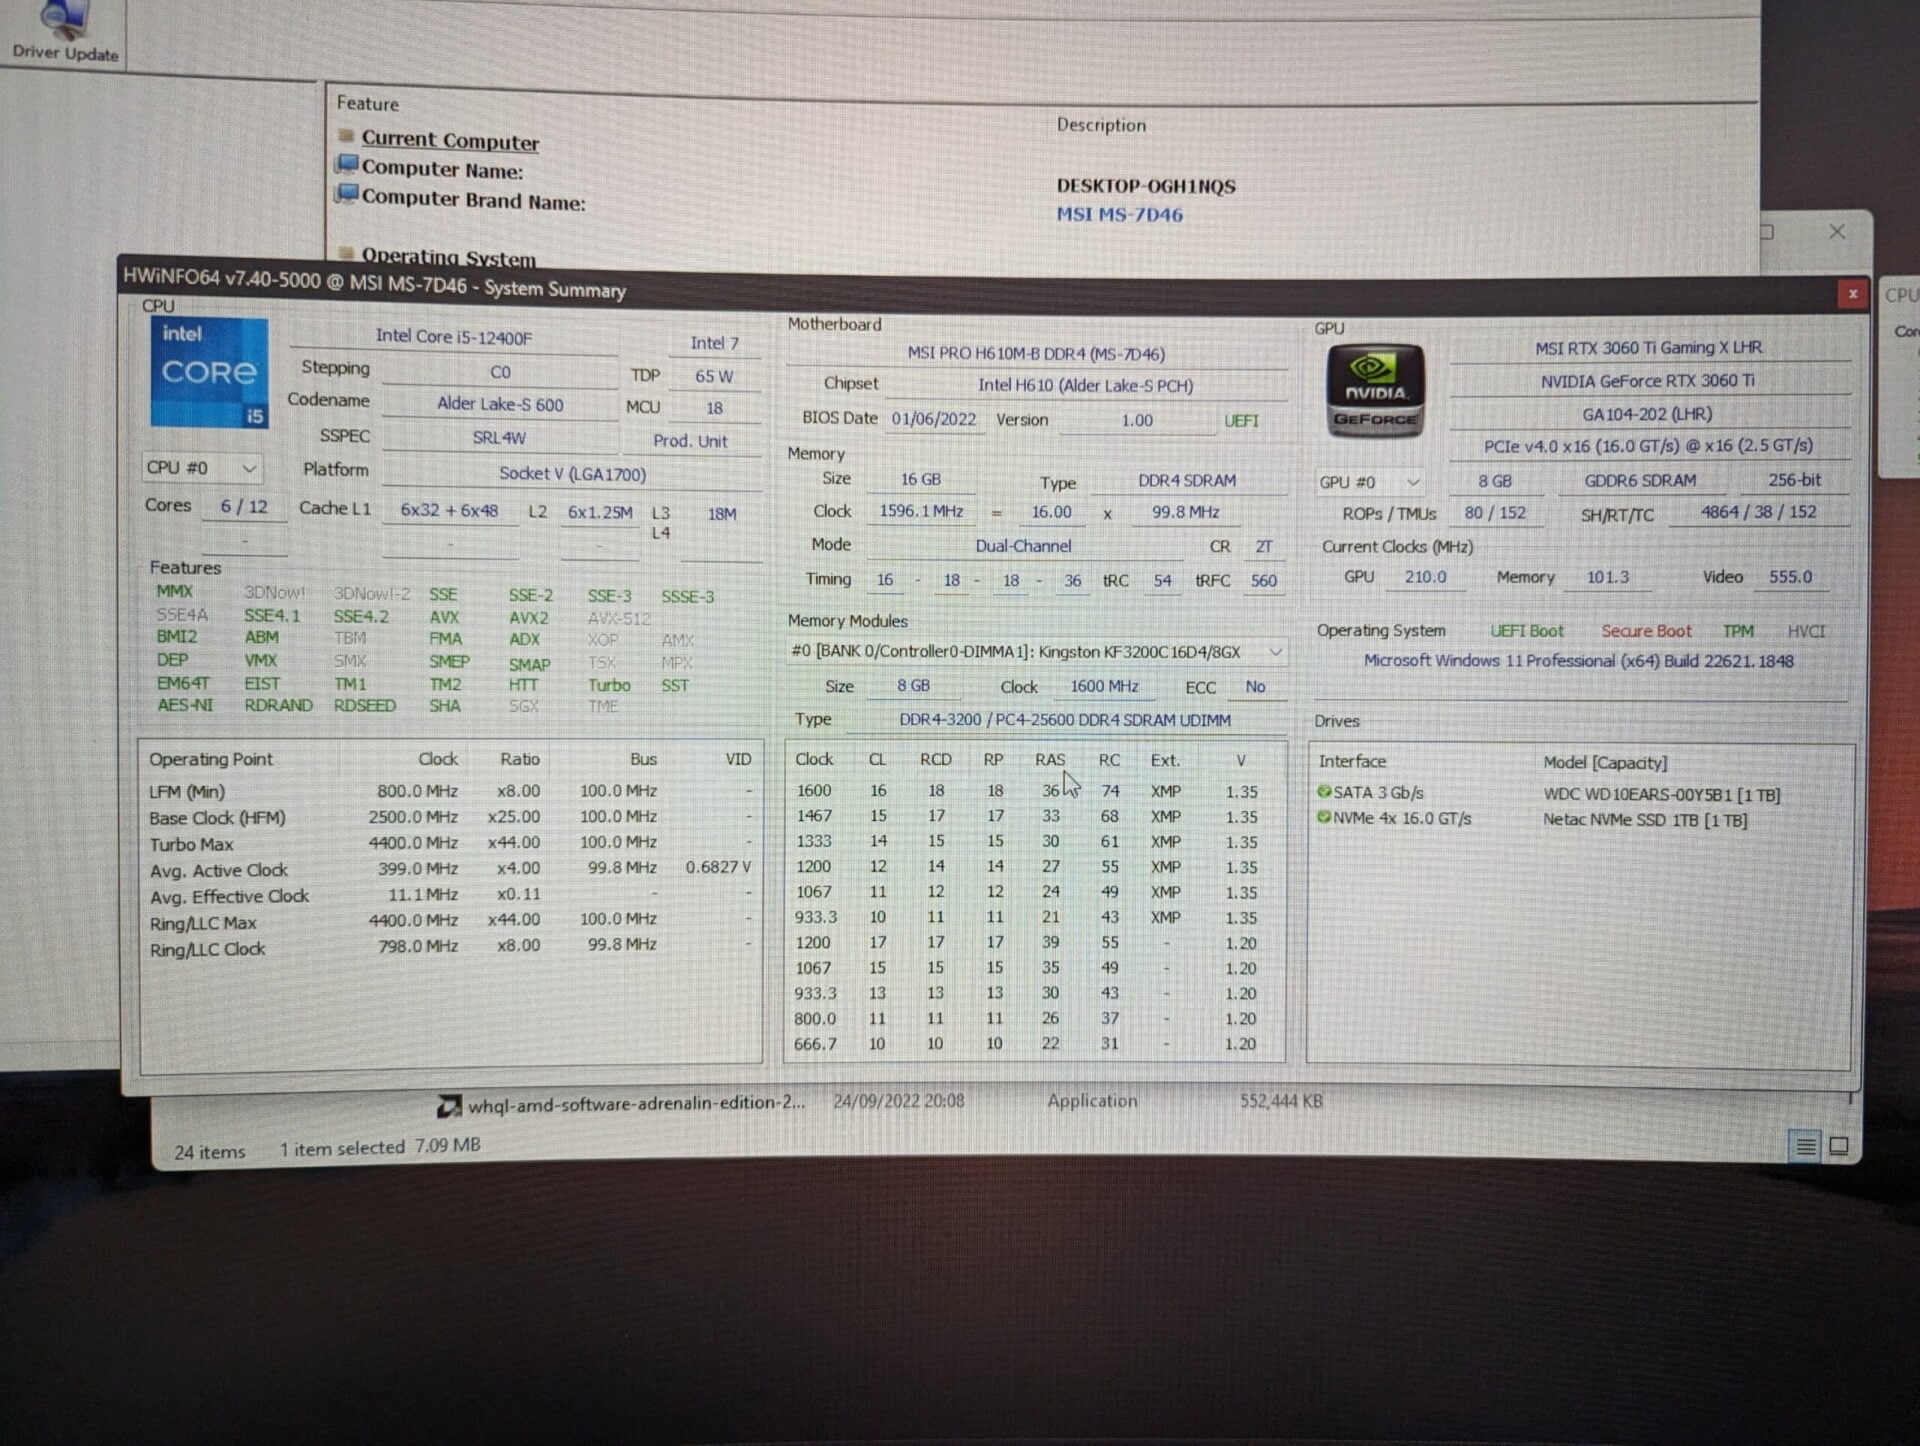Click the AVX2 feature label

[528, 618]
